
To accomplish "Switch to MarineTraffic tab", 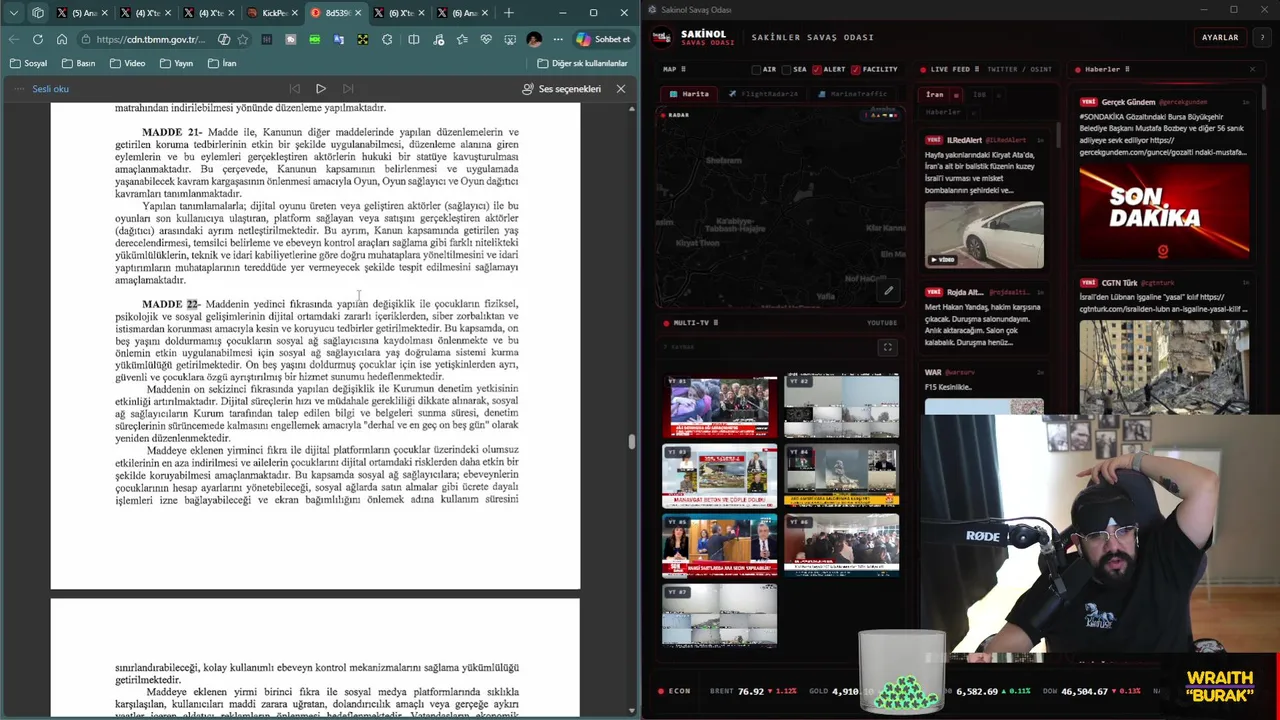I will click(853, 94).
